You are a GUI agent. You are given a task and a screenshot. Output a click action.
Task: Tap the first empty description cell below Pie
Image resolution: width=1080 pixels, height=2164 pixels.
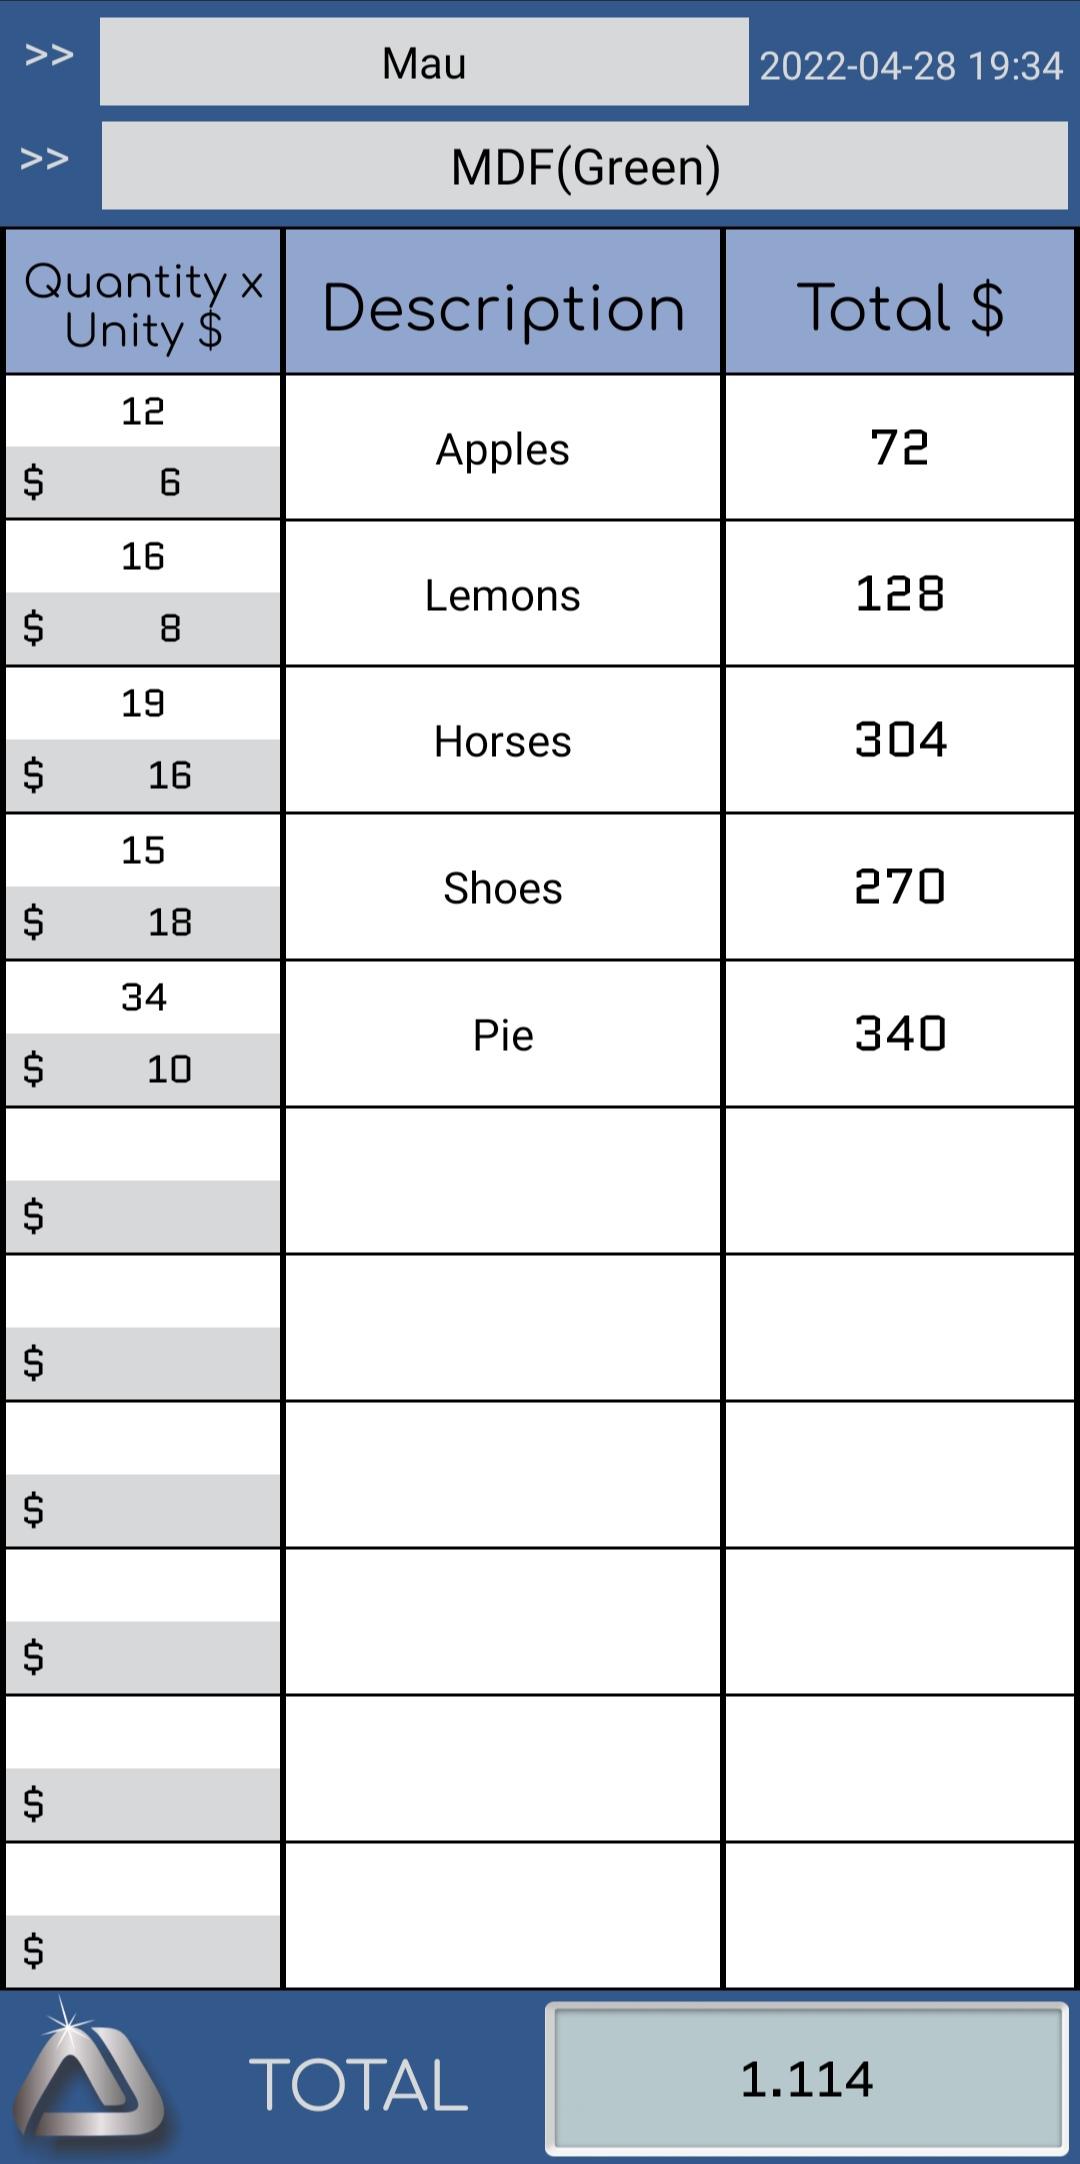click(x=502, y=1181)
